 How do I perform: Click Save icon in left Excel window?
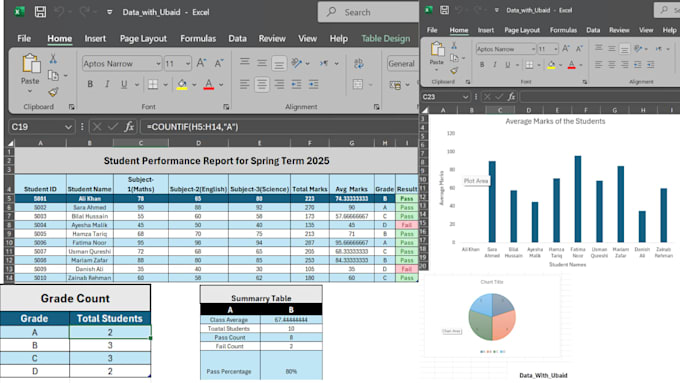click(40, 12)
